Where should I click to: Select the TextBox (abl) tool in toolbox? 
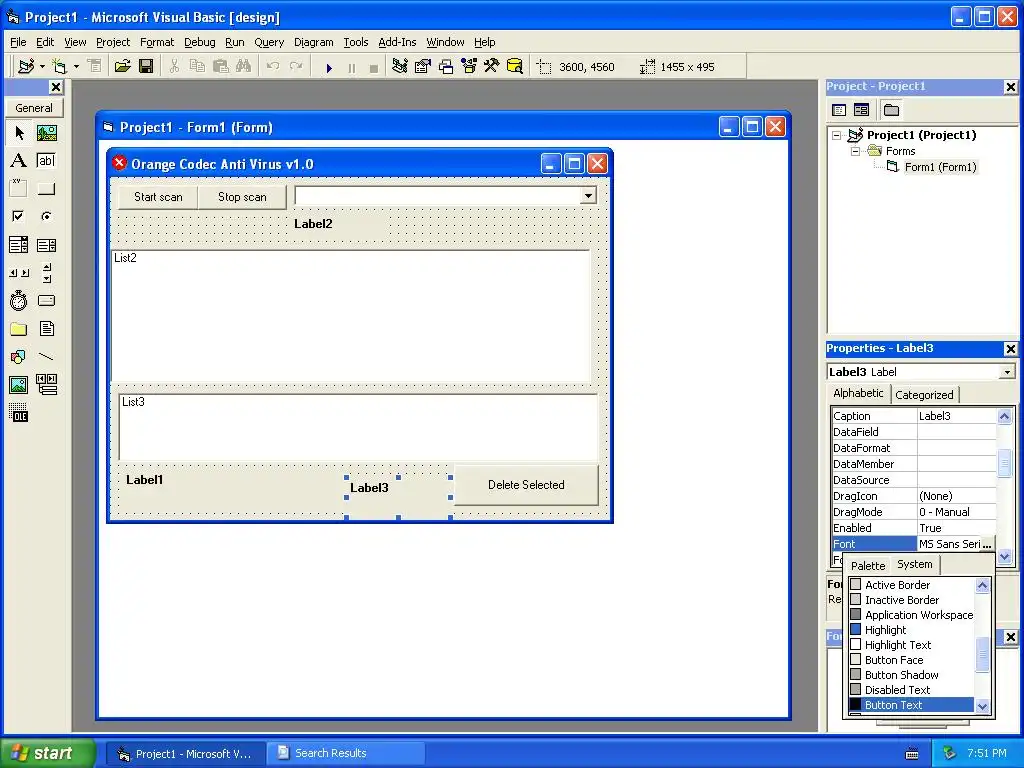46,161
